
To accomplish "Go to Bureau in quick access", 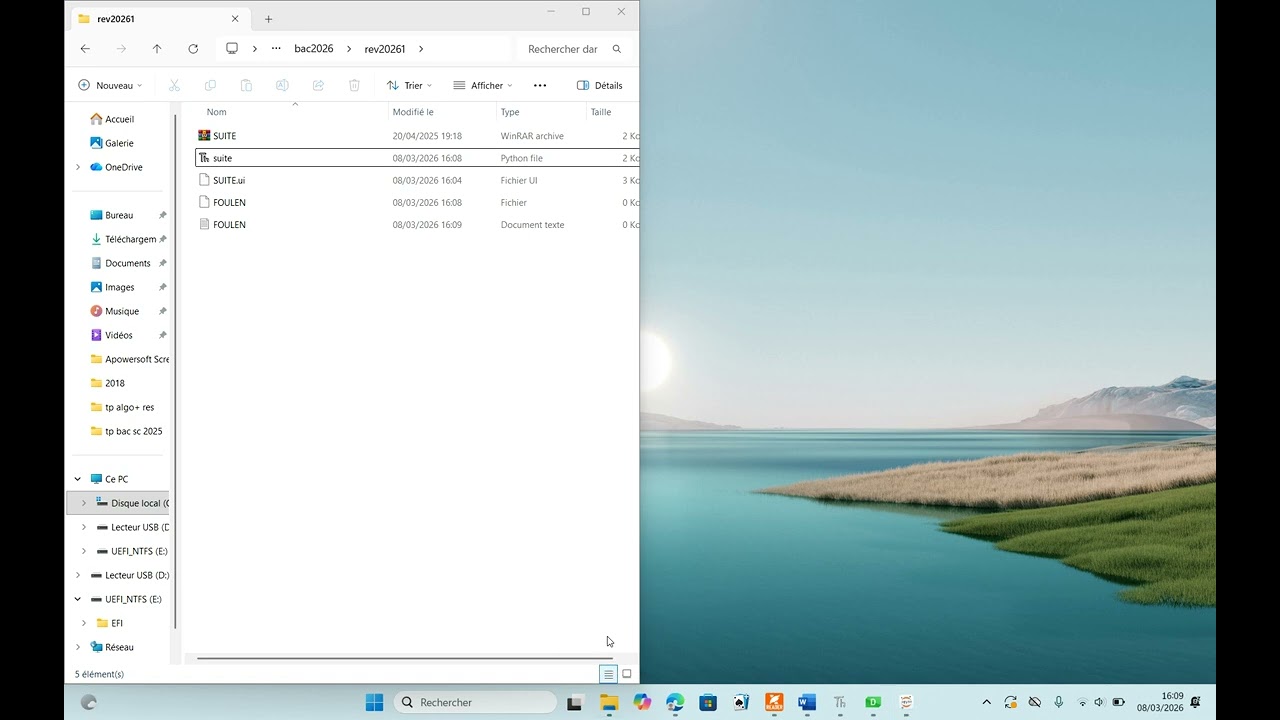I will click(119, 215).
